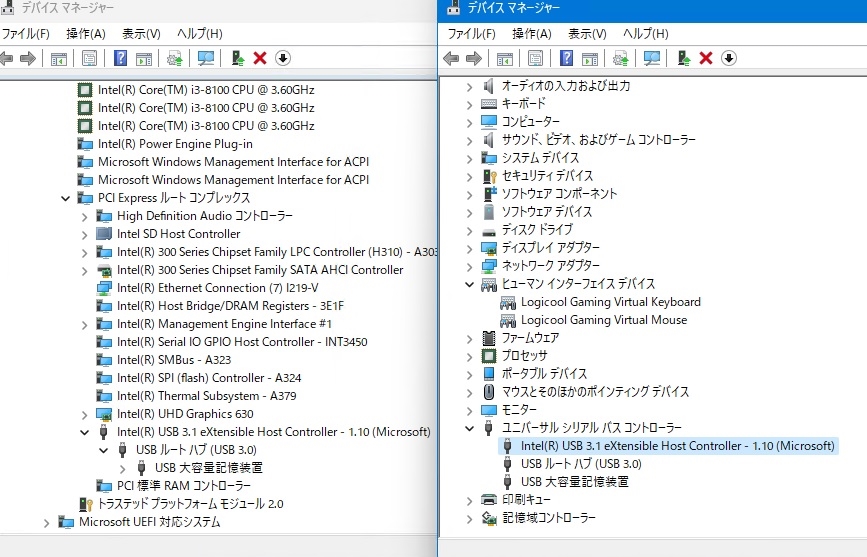867x557 pixels.
Task: Select PCI 標準 RAM コントローラー
Action: click(184, 486)
